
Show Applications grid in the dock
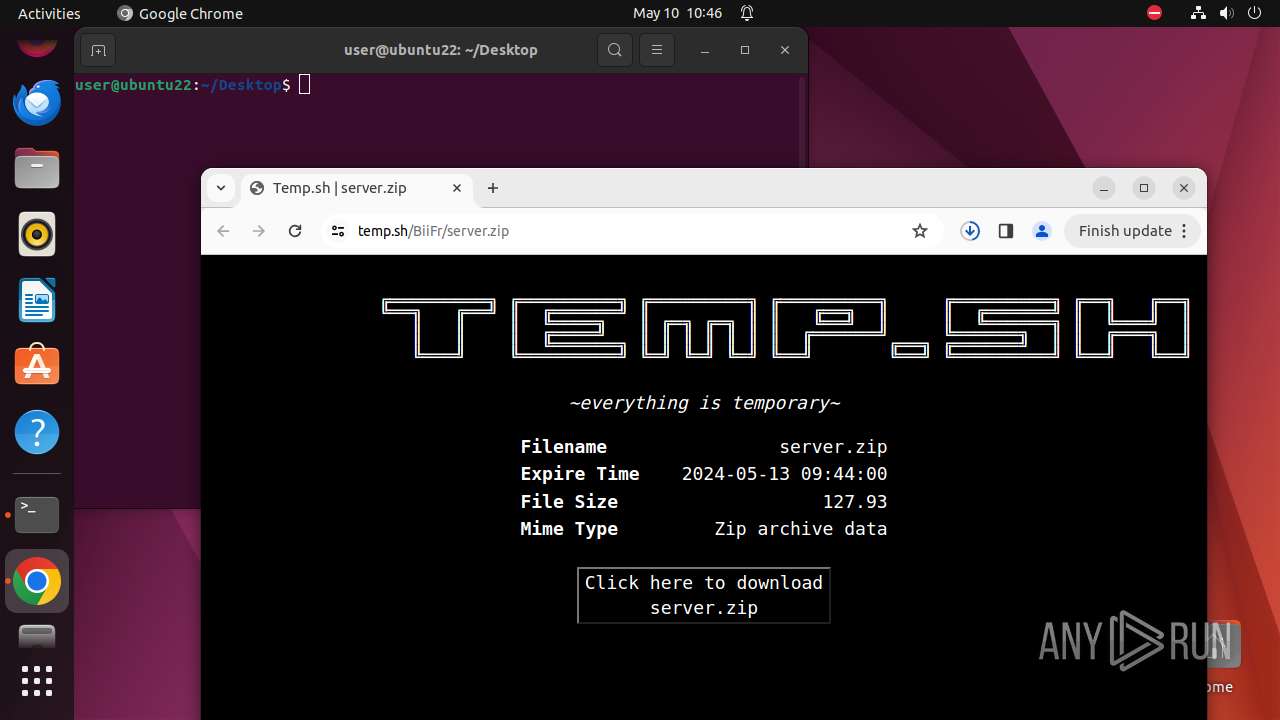click(x=37, y=681)
